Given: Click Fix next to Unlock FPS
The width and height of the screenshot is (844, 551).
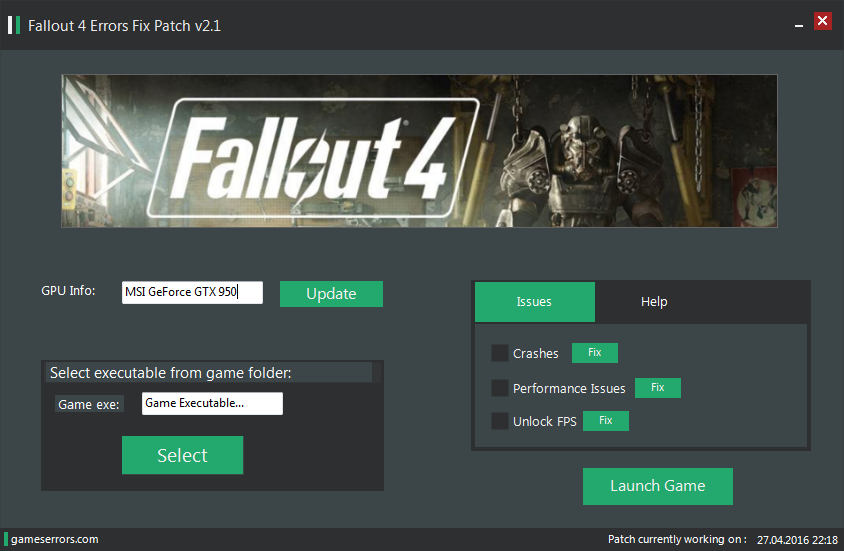Looking at the screenshot, I should (606, 420).
